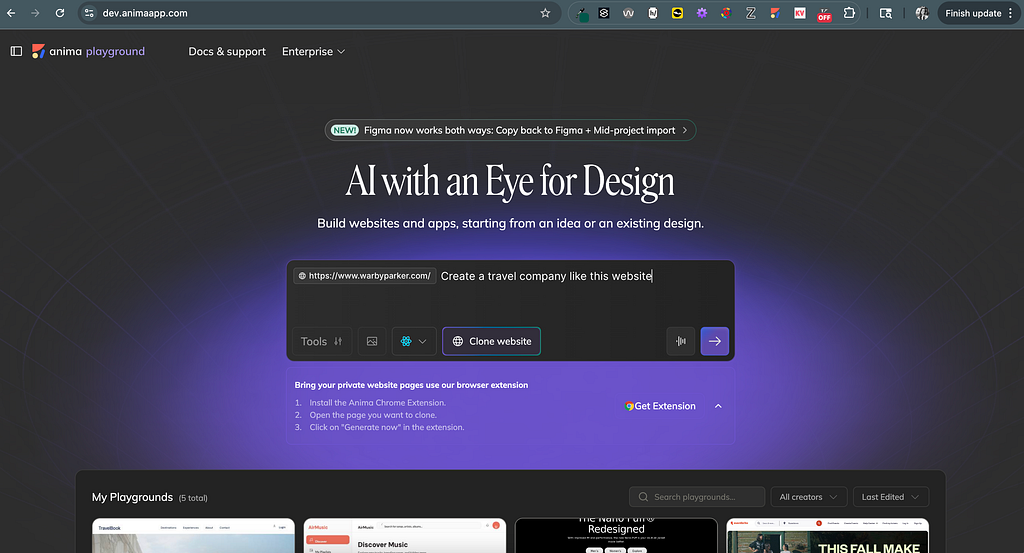Bookmark this page with the star icon
Viewport: 1024px width, 553px height.
pyautogui.click(x=545, y=13)
